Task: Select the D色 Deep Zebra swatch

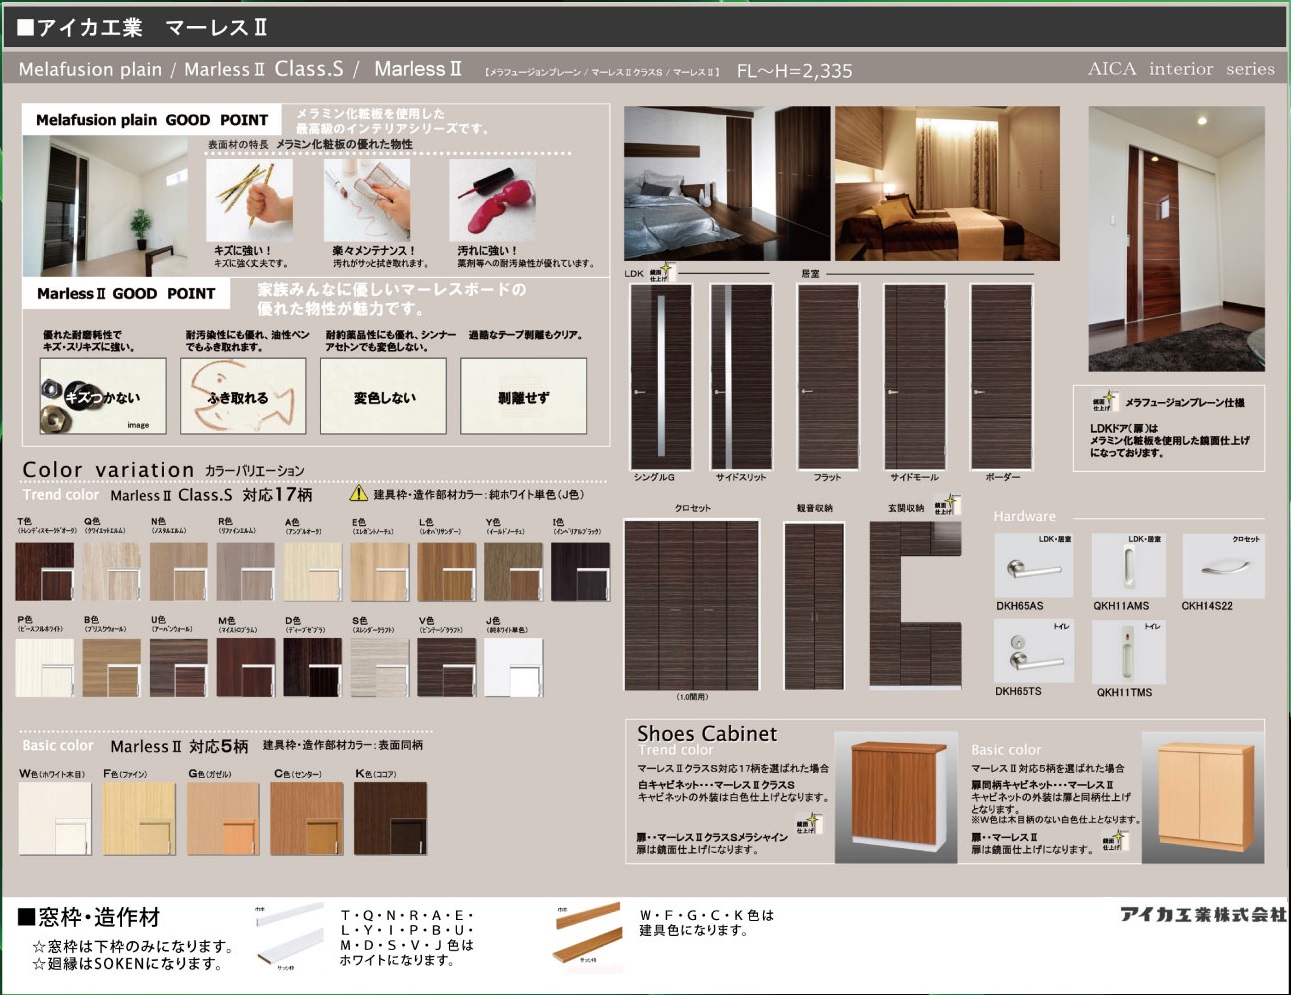Action: click(x=312, y=667)
